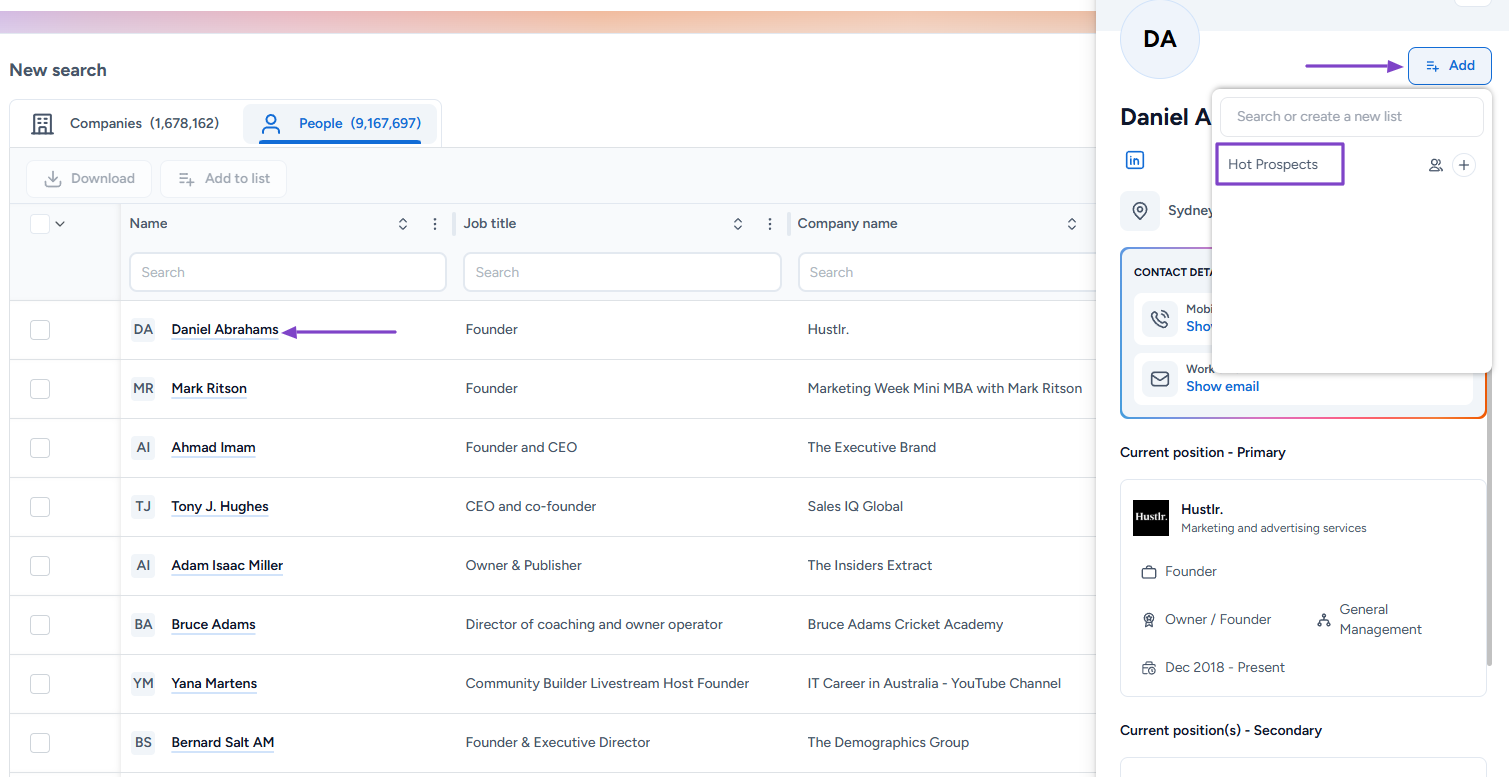Click 'The Executive Brand' company cell

click(872, 447)
